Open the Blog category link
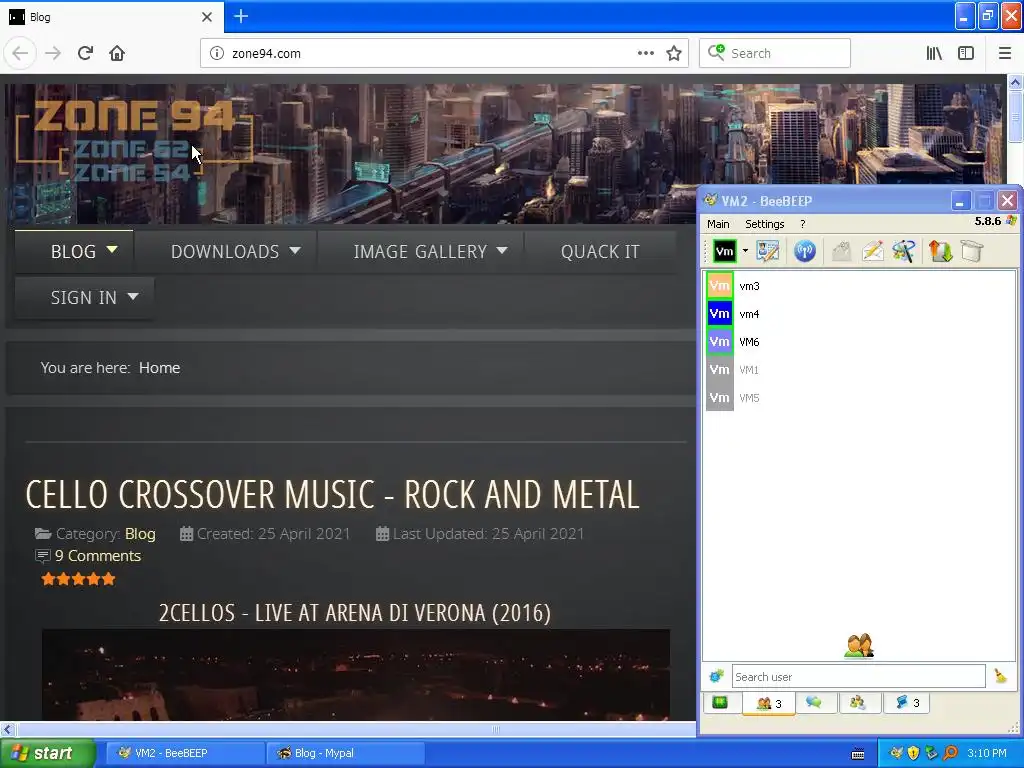 coord(140,534)
